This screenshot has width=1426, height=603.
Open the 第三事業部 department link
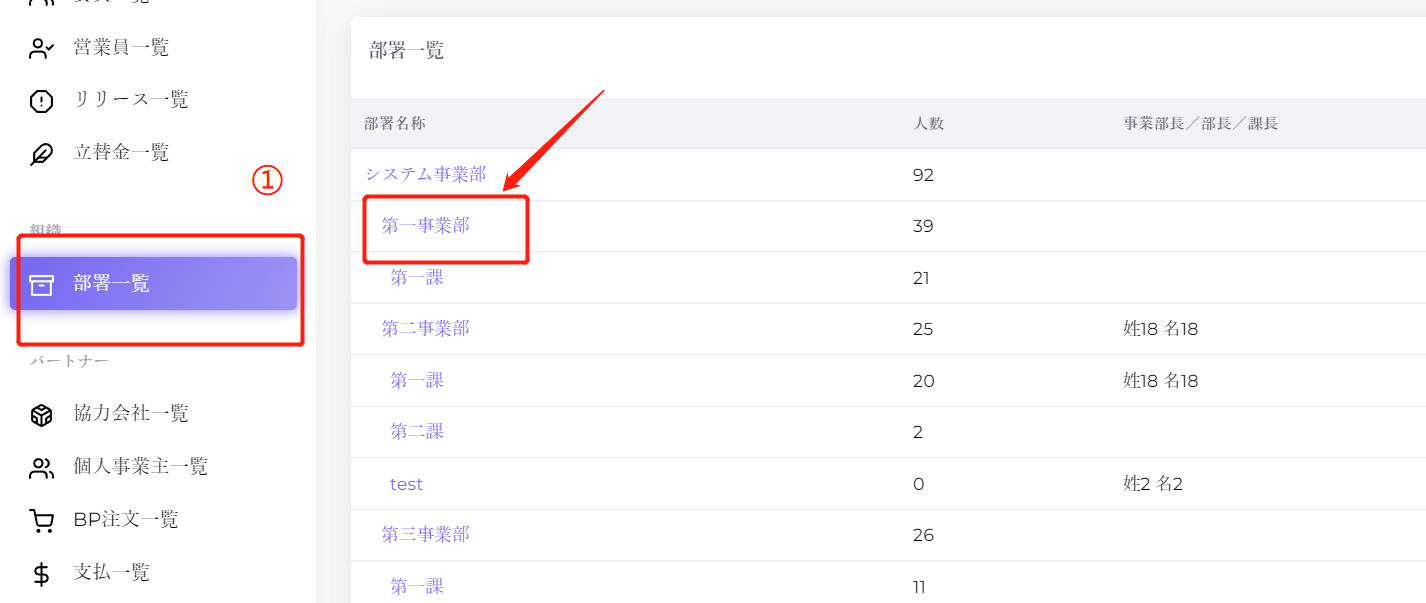(425, 534)
